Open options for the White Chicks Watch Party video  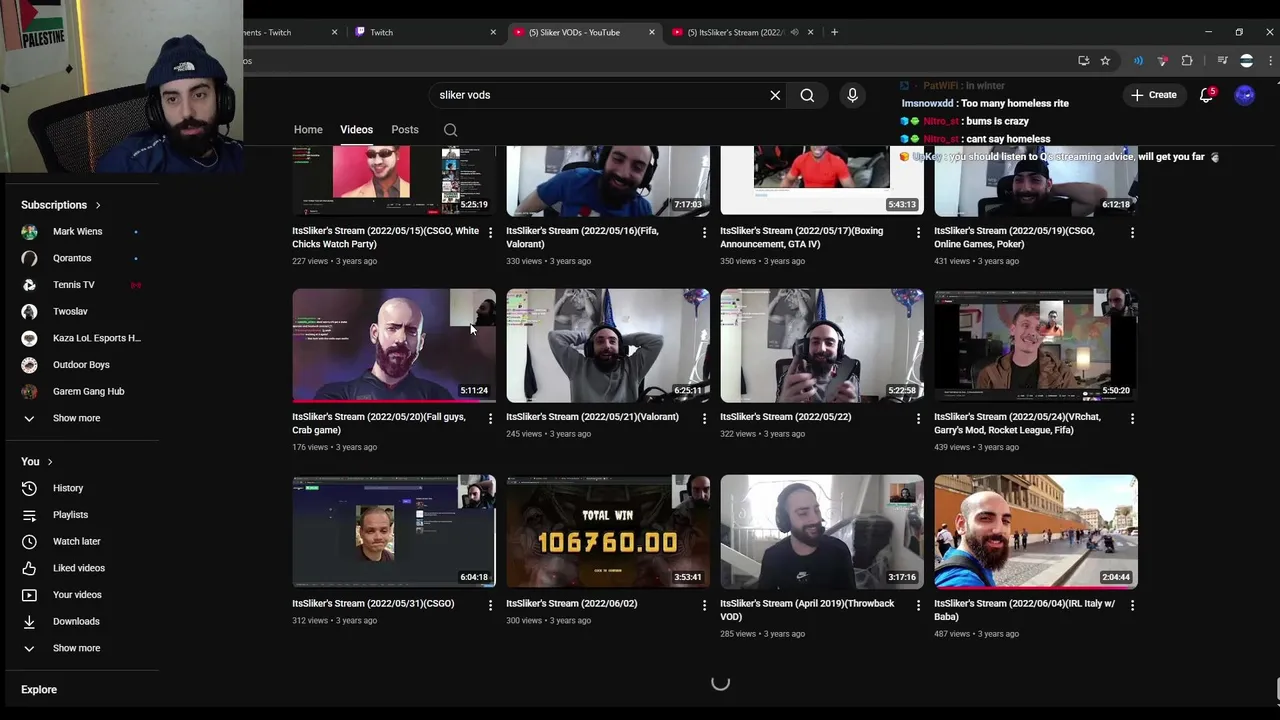point(490,233)
